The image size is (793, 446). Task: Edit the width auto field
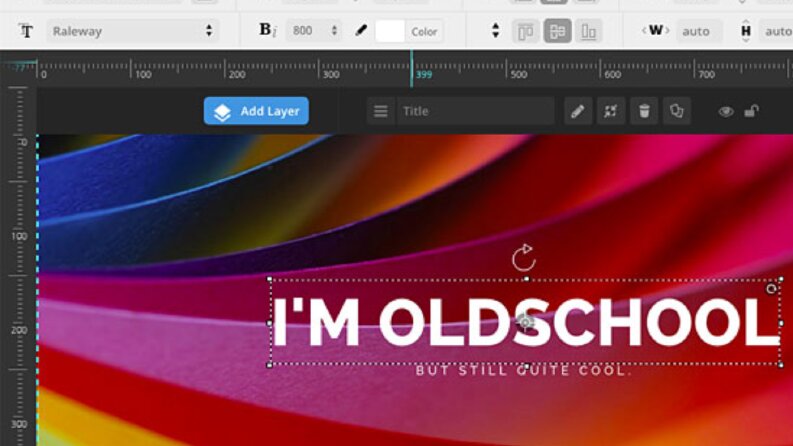click(699, 31)
